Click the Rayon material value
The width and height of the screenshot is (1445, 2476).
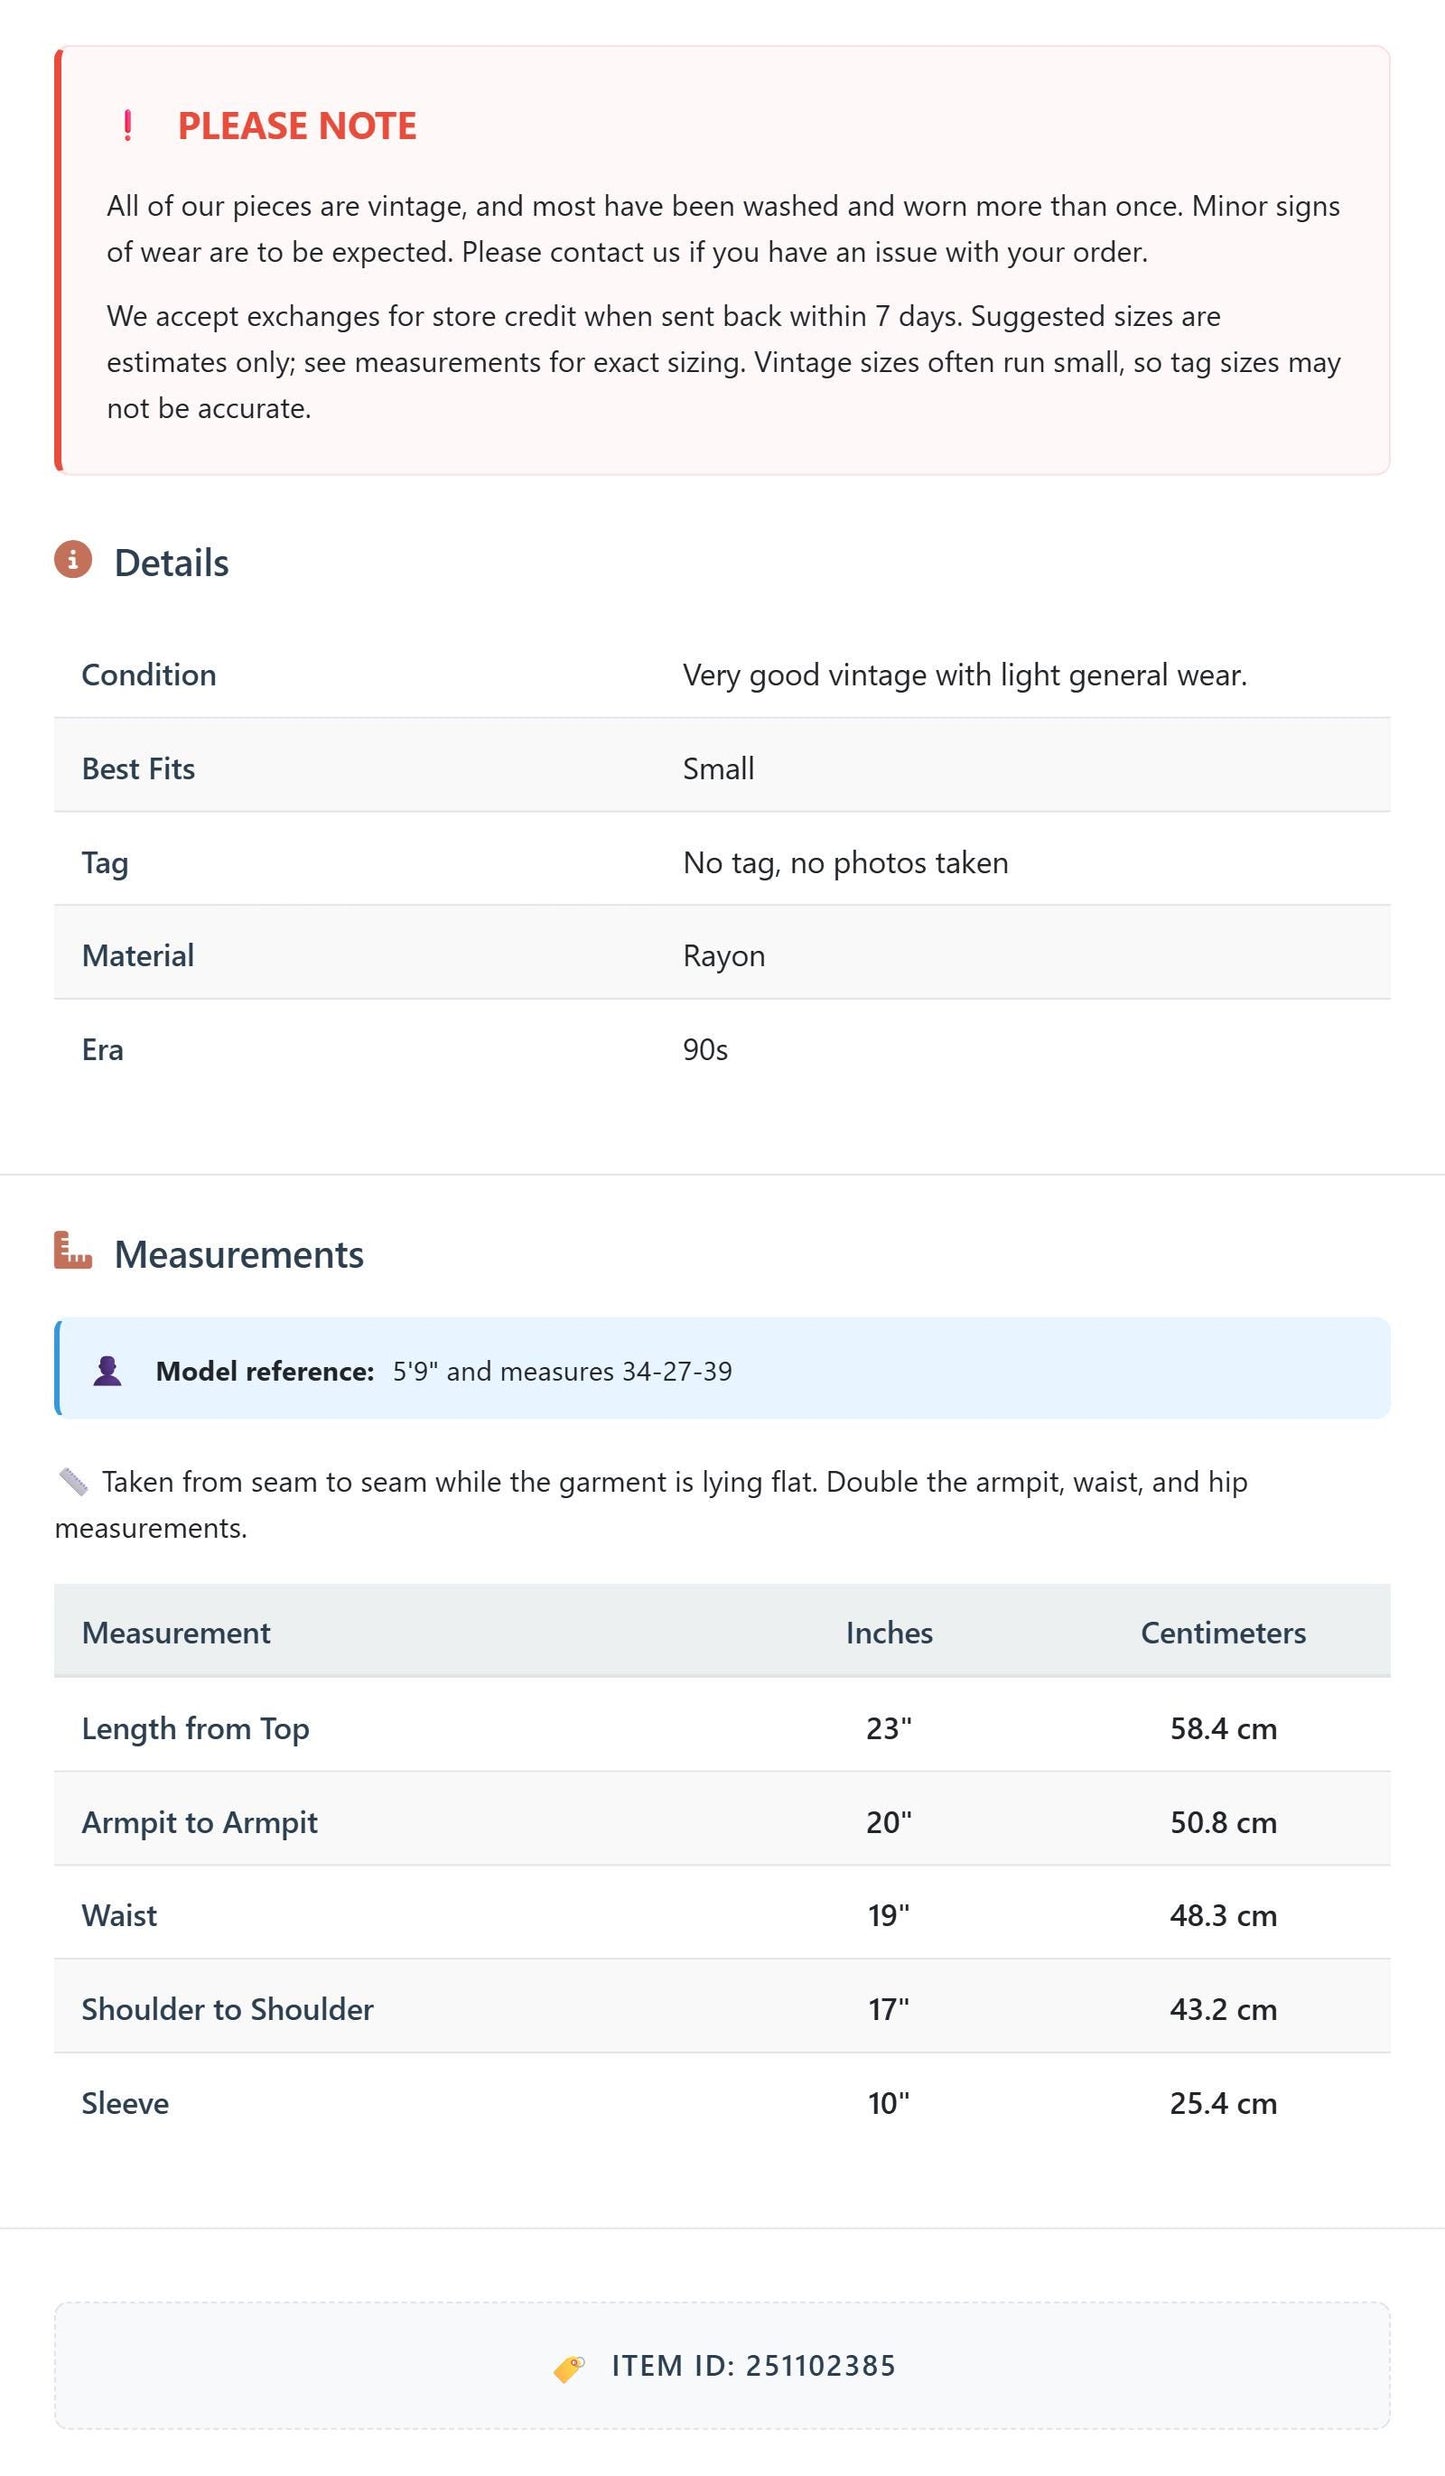(x=724, y=956)
